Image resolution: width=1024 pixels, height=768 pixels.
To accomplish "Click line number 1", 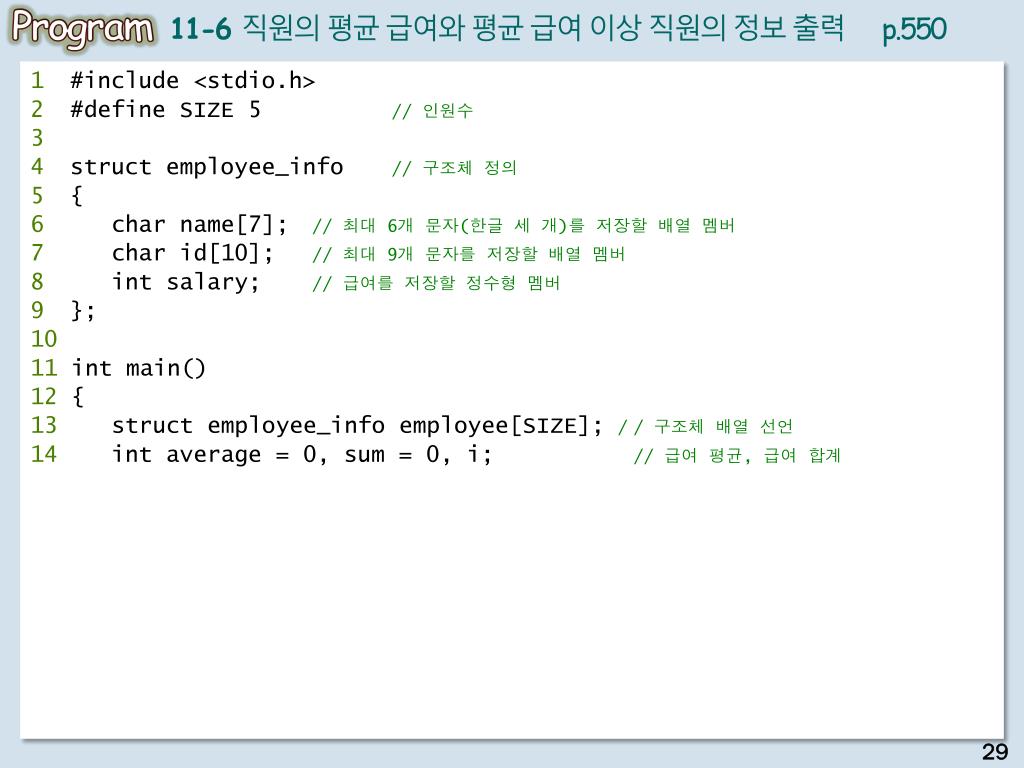I will (37, 80).
